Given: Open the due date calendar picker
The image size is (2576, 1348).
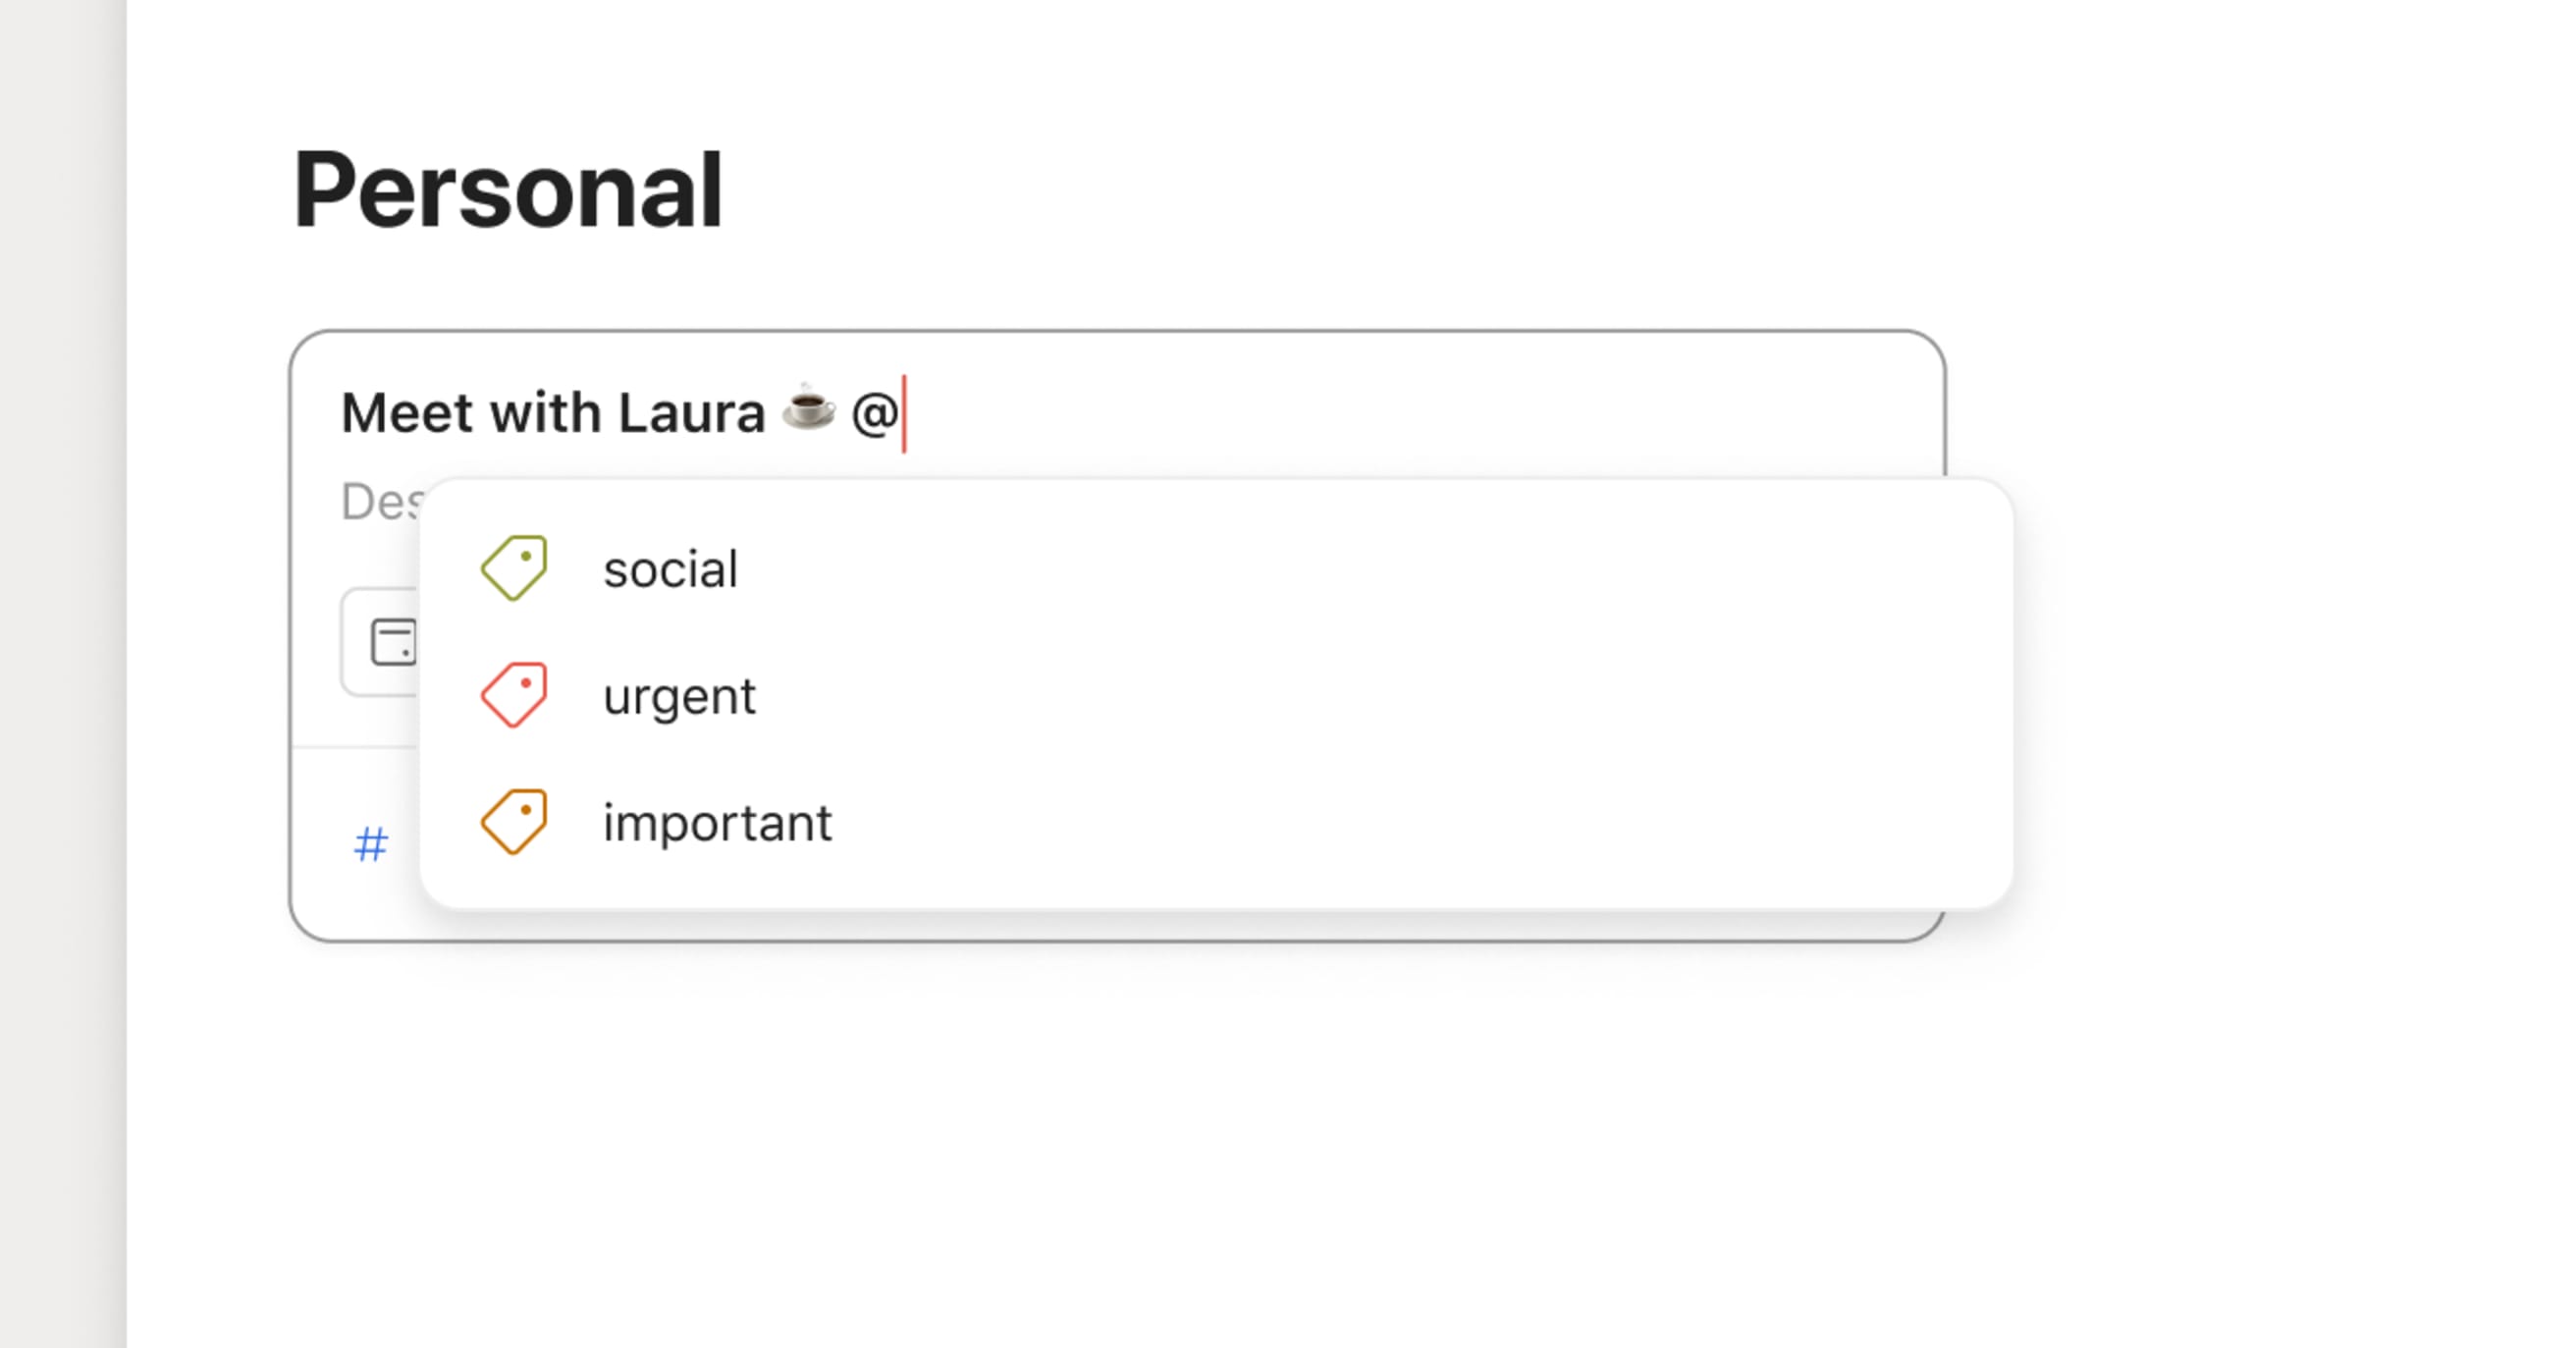Looking at the screenshot, I should tap(394, 645).
